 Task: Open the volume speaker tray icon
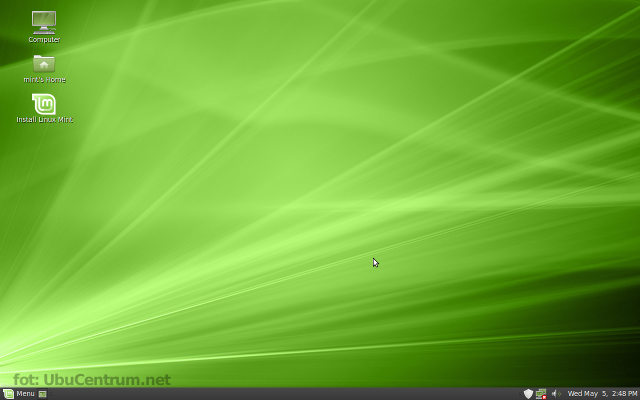[x=555, y=394]
